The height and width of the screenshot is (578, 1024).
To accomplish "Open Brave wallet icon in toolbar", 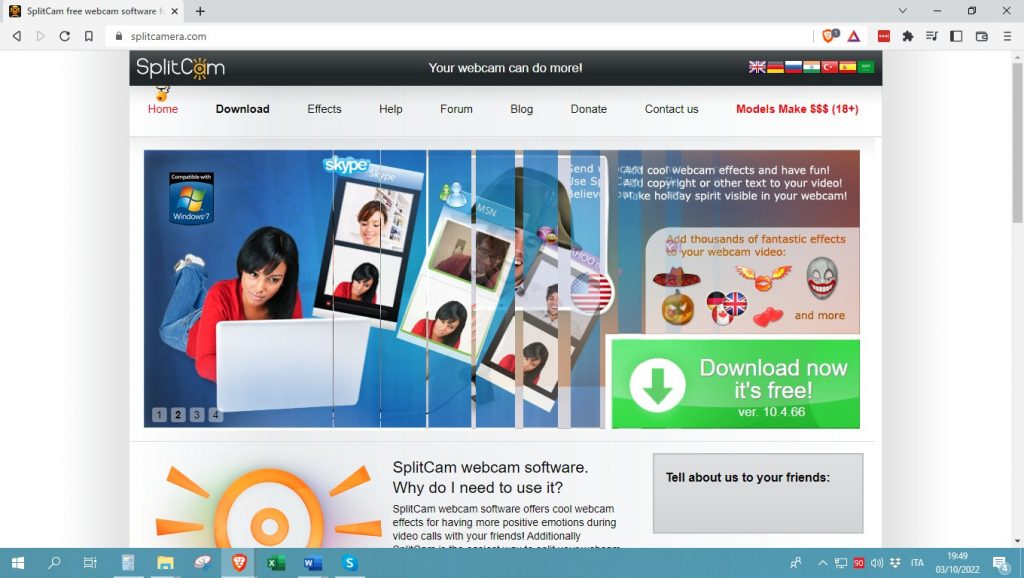I will [981, 36].
